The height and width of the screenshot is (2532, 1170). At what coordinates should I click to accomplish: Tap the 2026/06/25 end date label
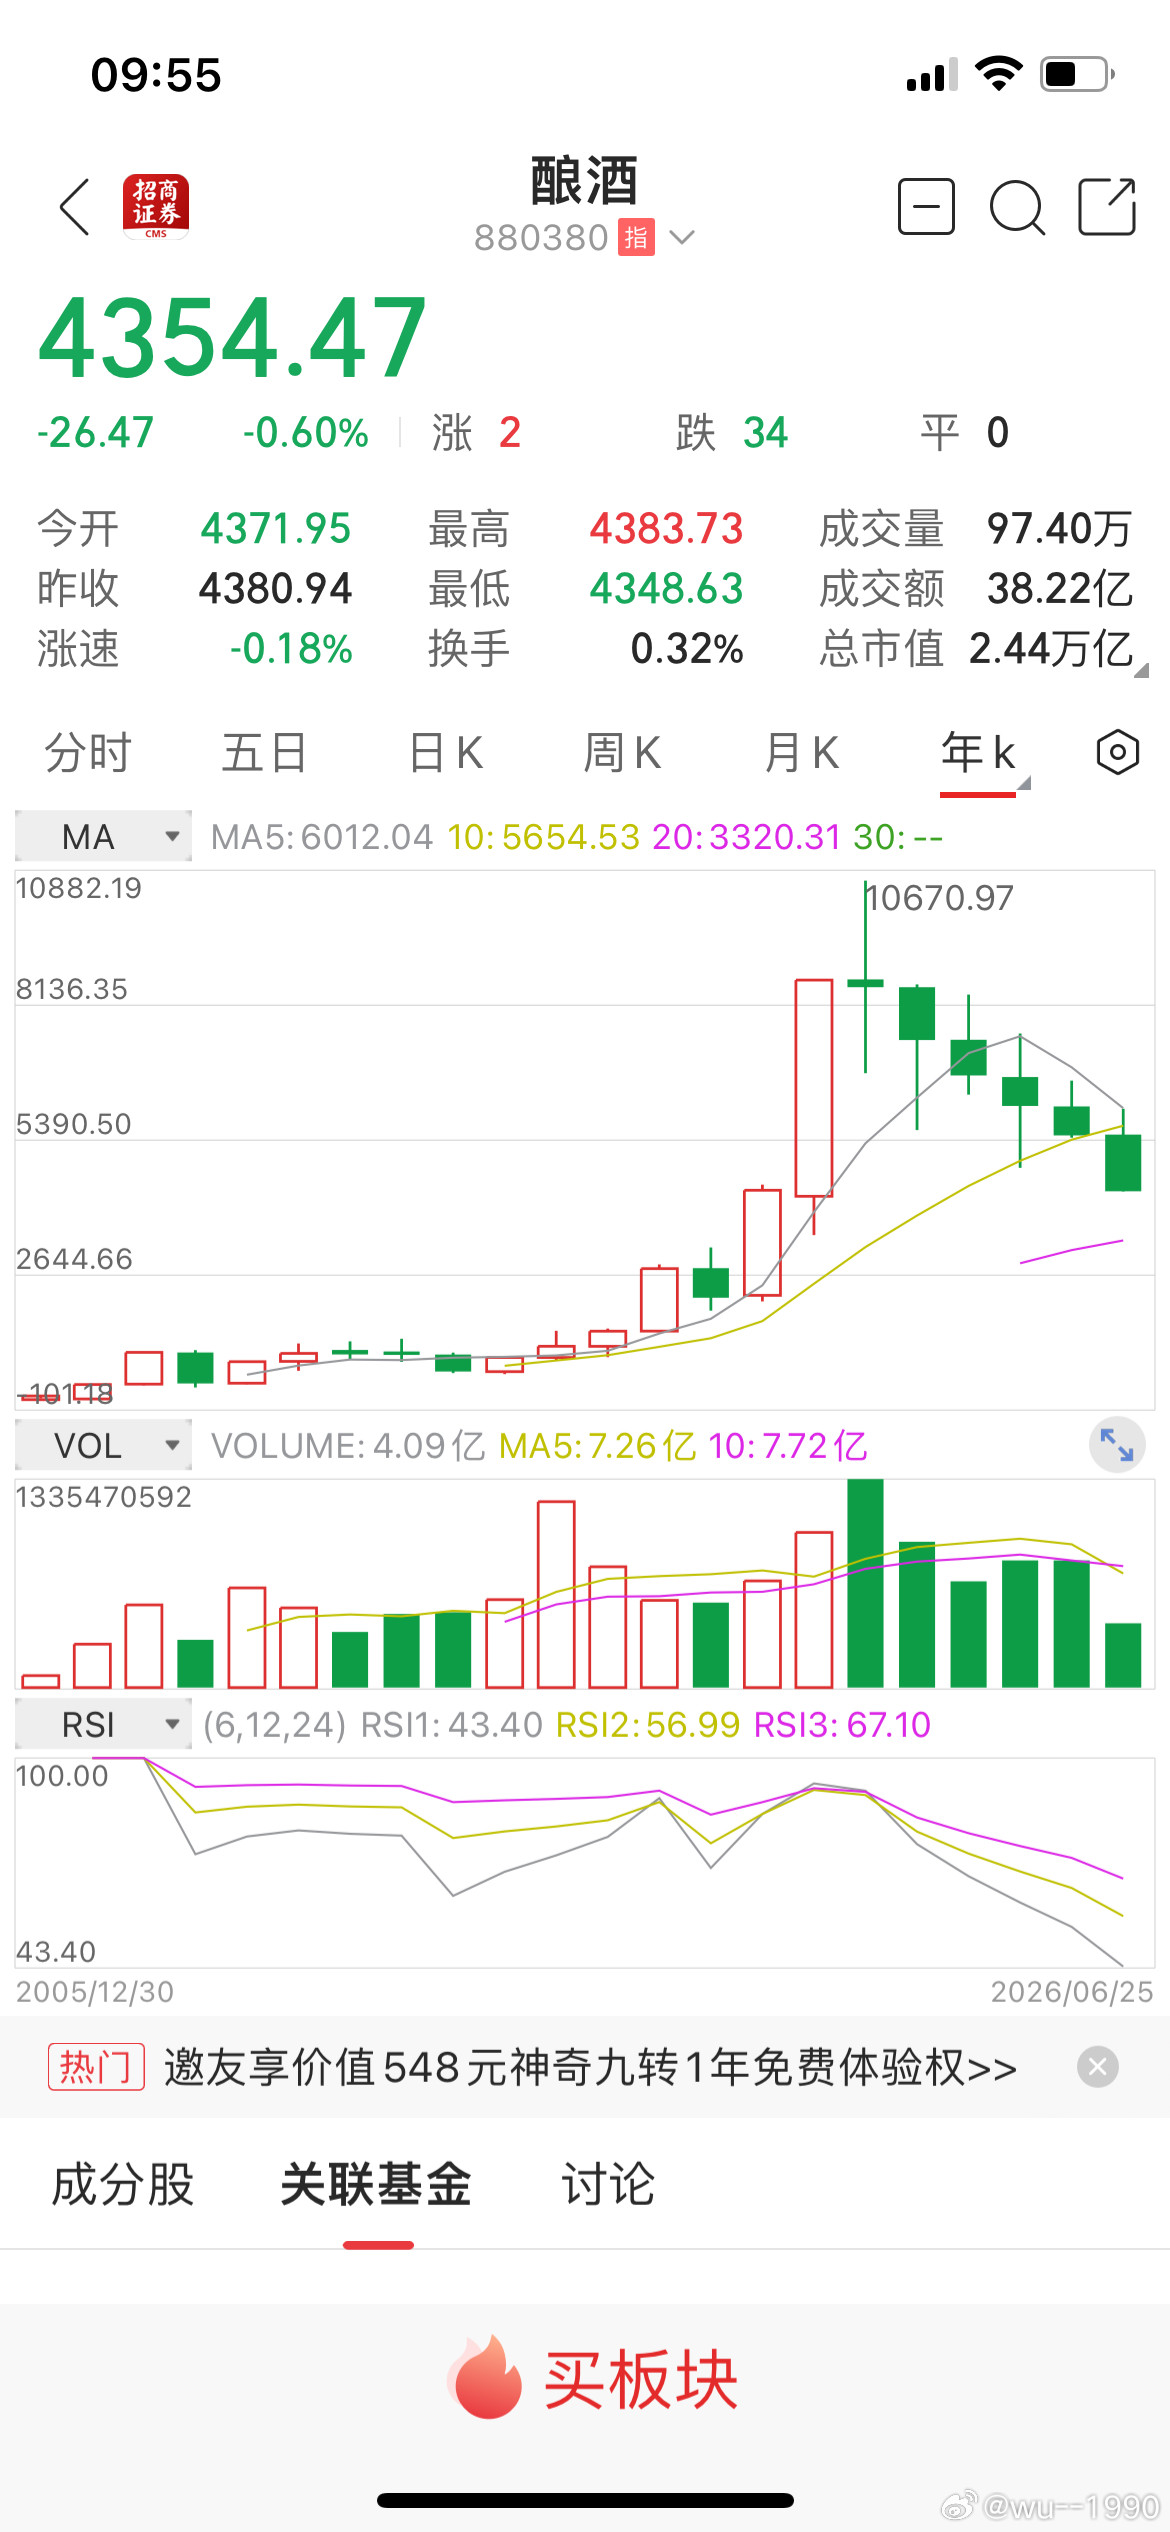click(1072, 1991)
